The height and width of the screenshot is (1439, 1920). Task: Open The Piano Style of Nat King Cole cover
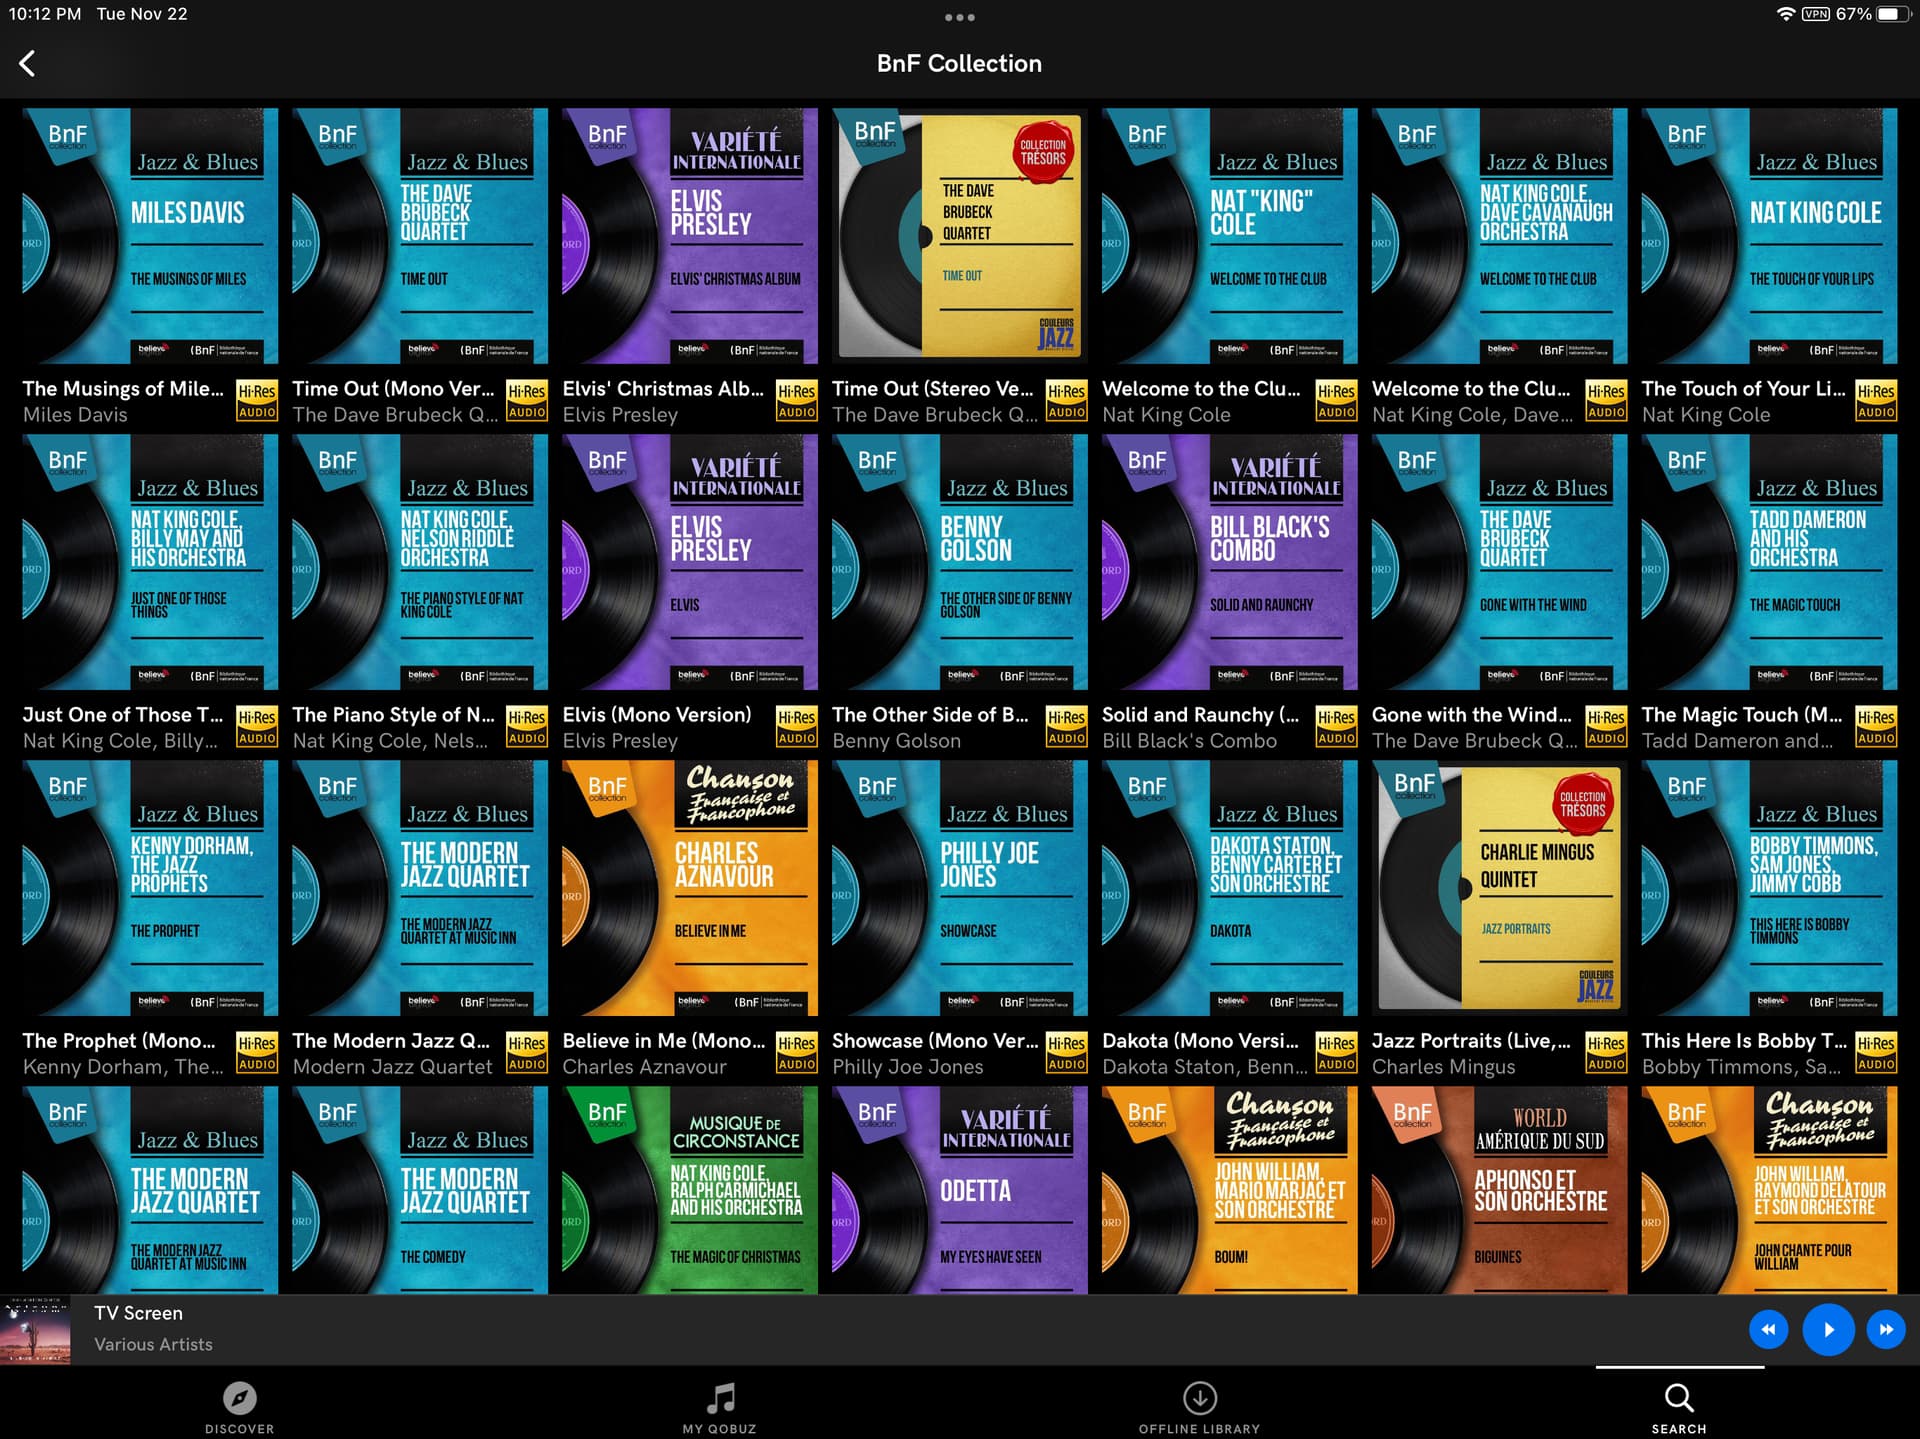click(x=420, y=562)
